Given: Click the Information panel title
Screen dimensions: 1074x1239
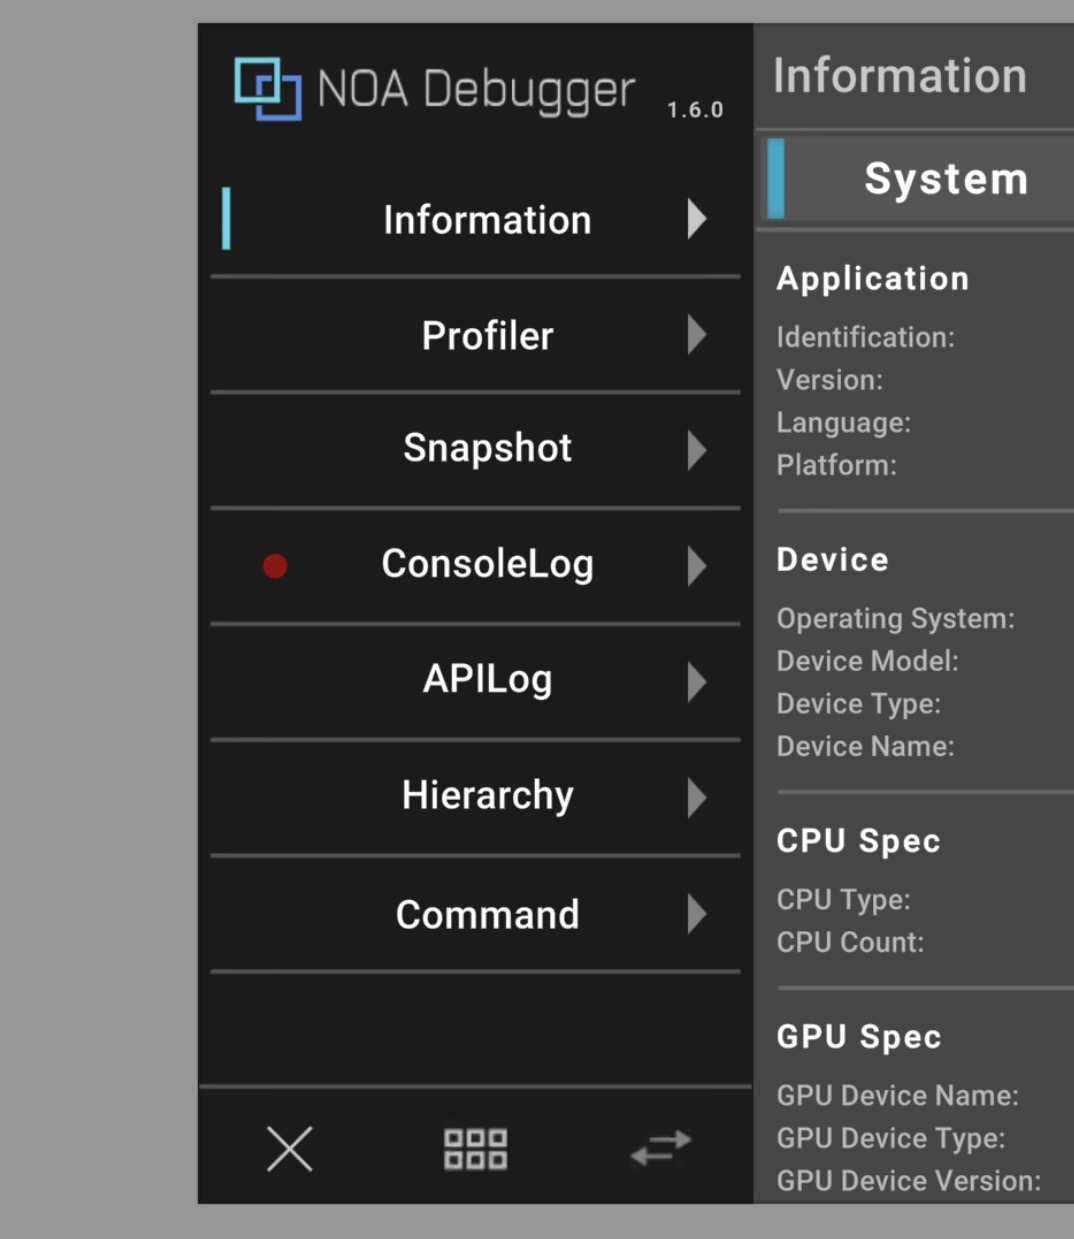Looking at the screenshot, I should [900, 76].
